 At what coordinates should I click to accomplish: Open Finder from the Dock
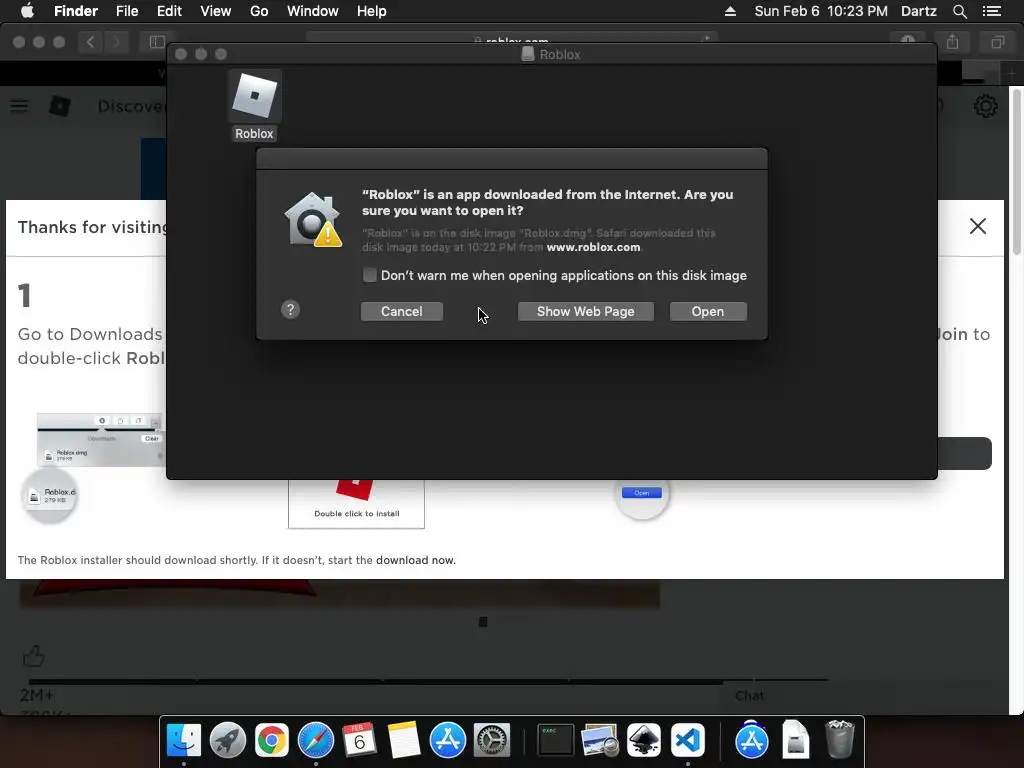(184, 740)
